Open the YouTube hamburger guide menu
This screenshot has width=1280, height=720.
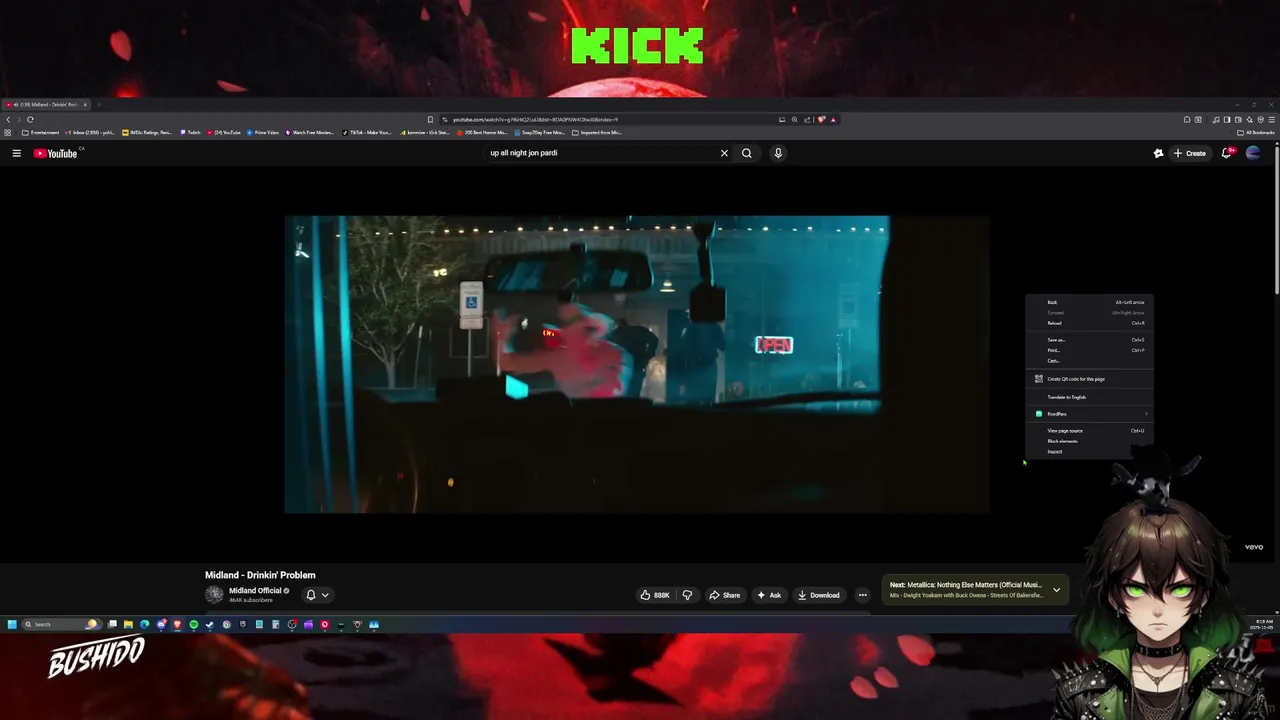click(x=16, y=153)
